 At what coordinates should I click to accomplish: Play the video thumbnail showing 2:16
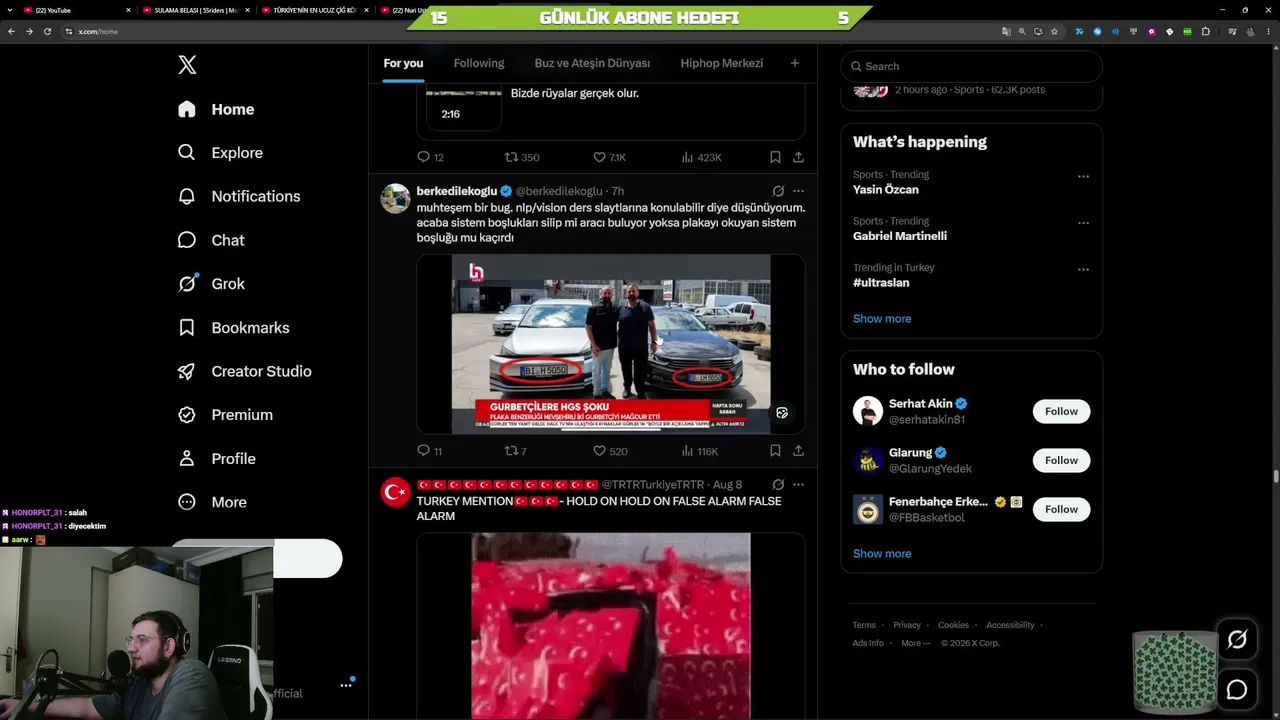pyautogui.click(x=464, y=109)
